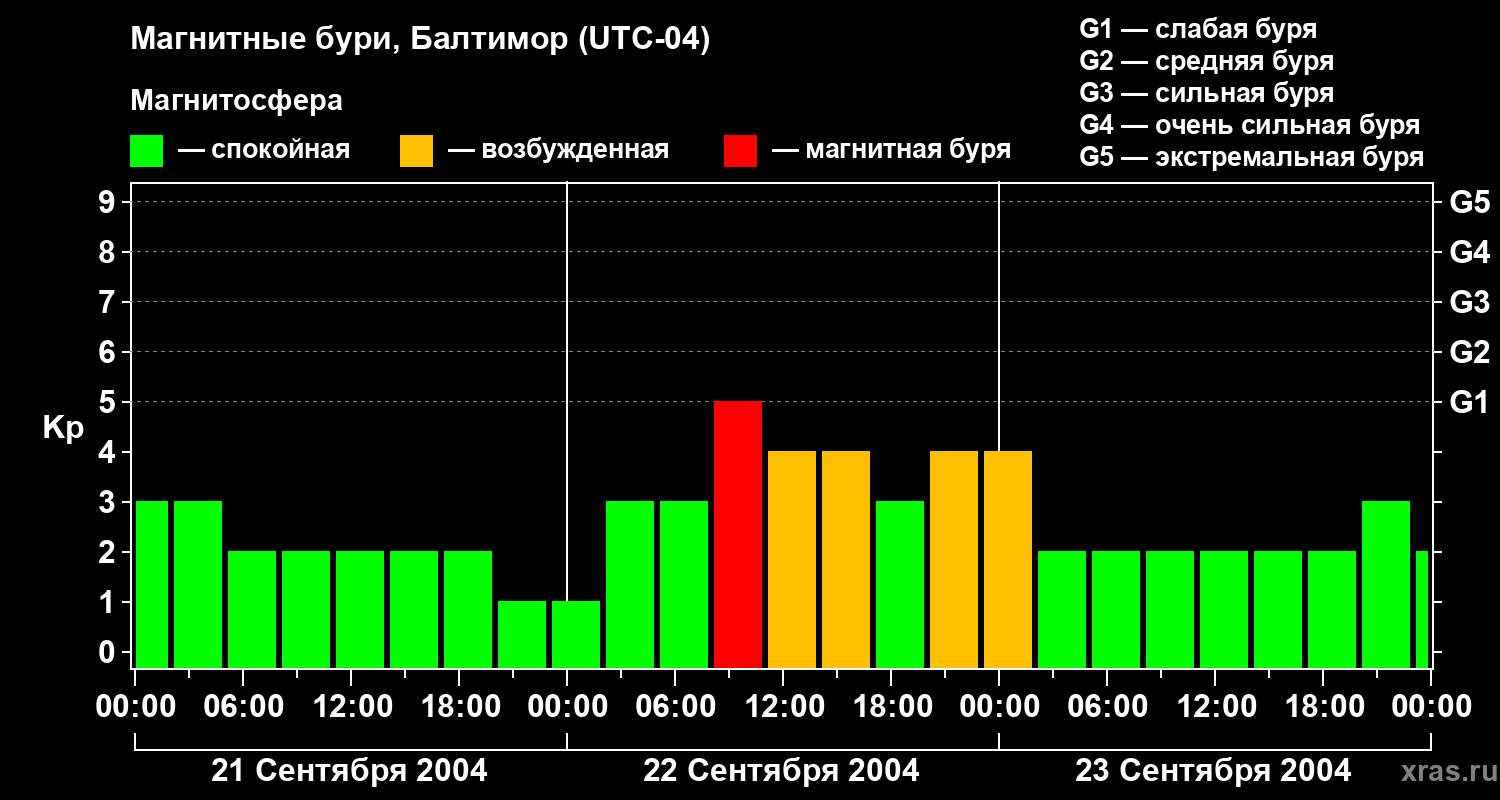Screen dimensions: 1500x800
Task: Click the '— возбужденная' legend label
Action: (558, 151)
